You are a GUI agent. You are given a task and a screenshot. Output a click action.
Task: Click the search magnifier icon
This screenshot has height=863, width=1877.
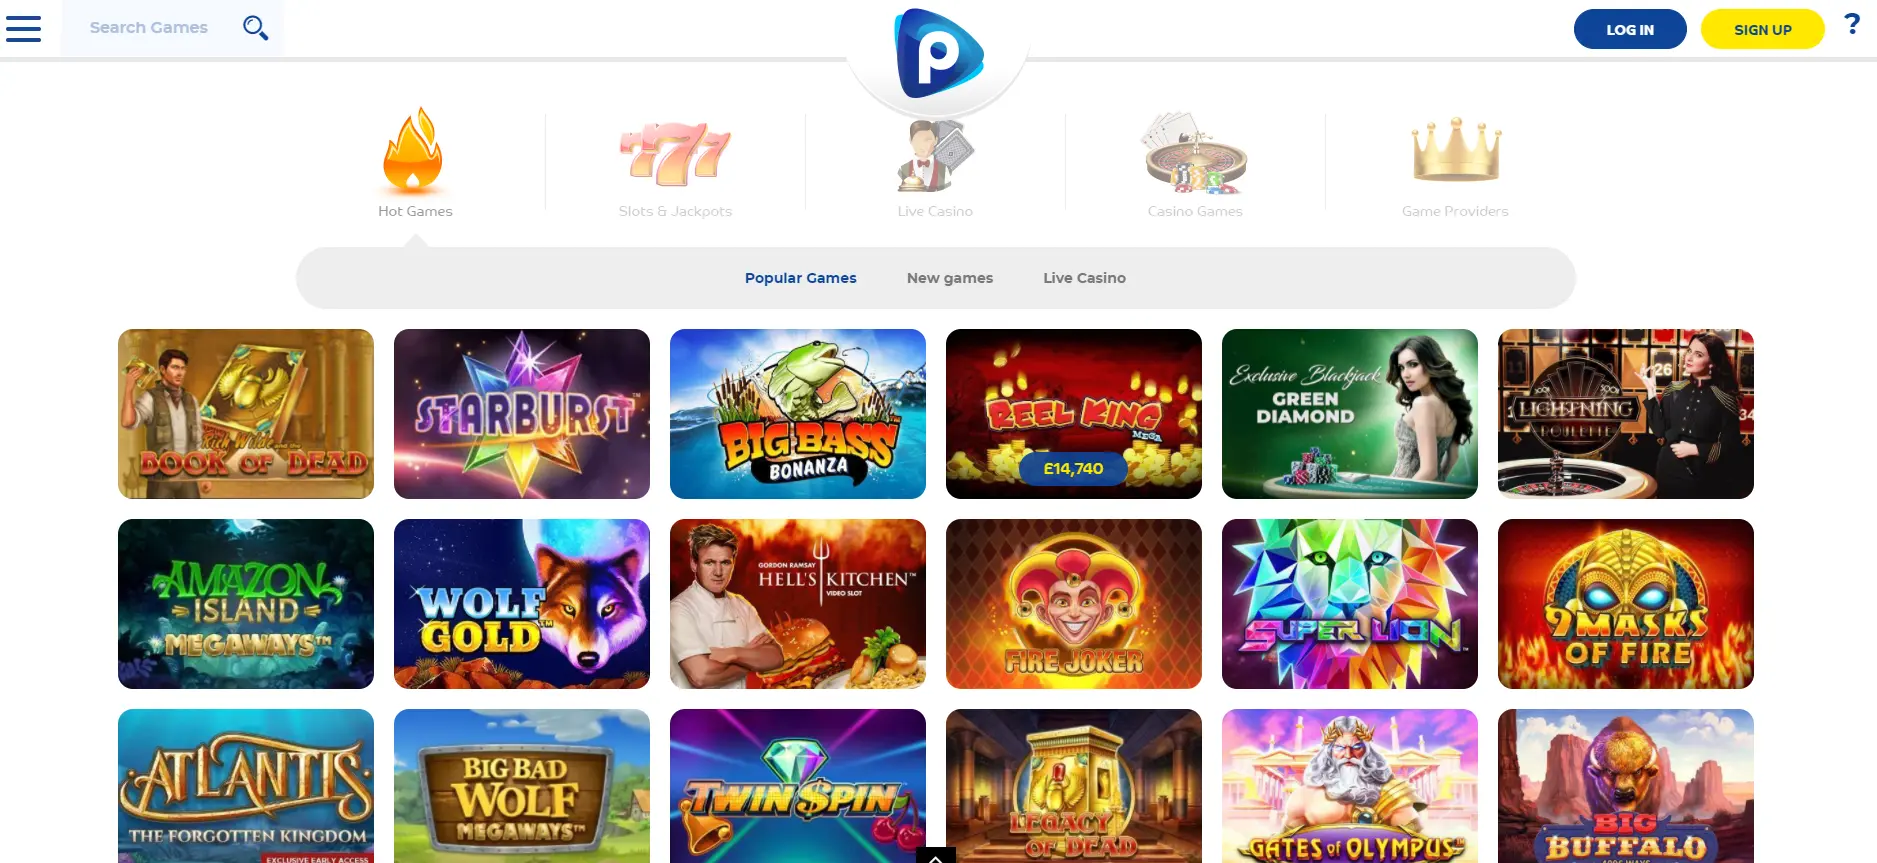[256, 28]
